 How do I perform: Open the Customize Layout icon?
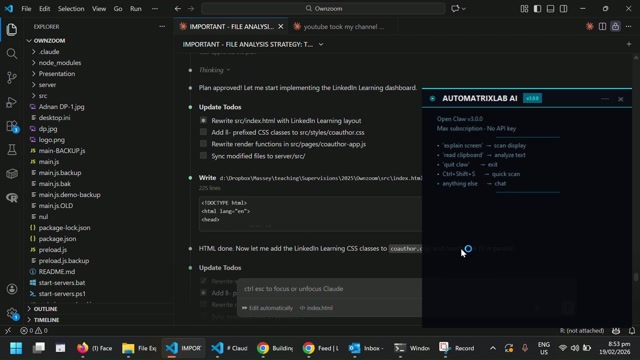coord(524,9)
